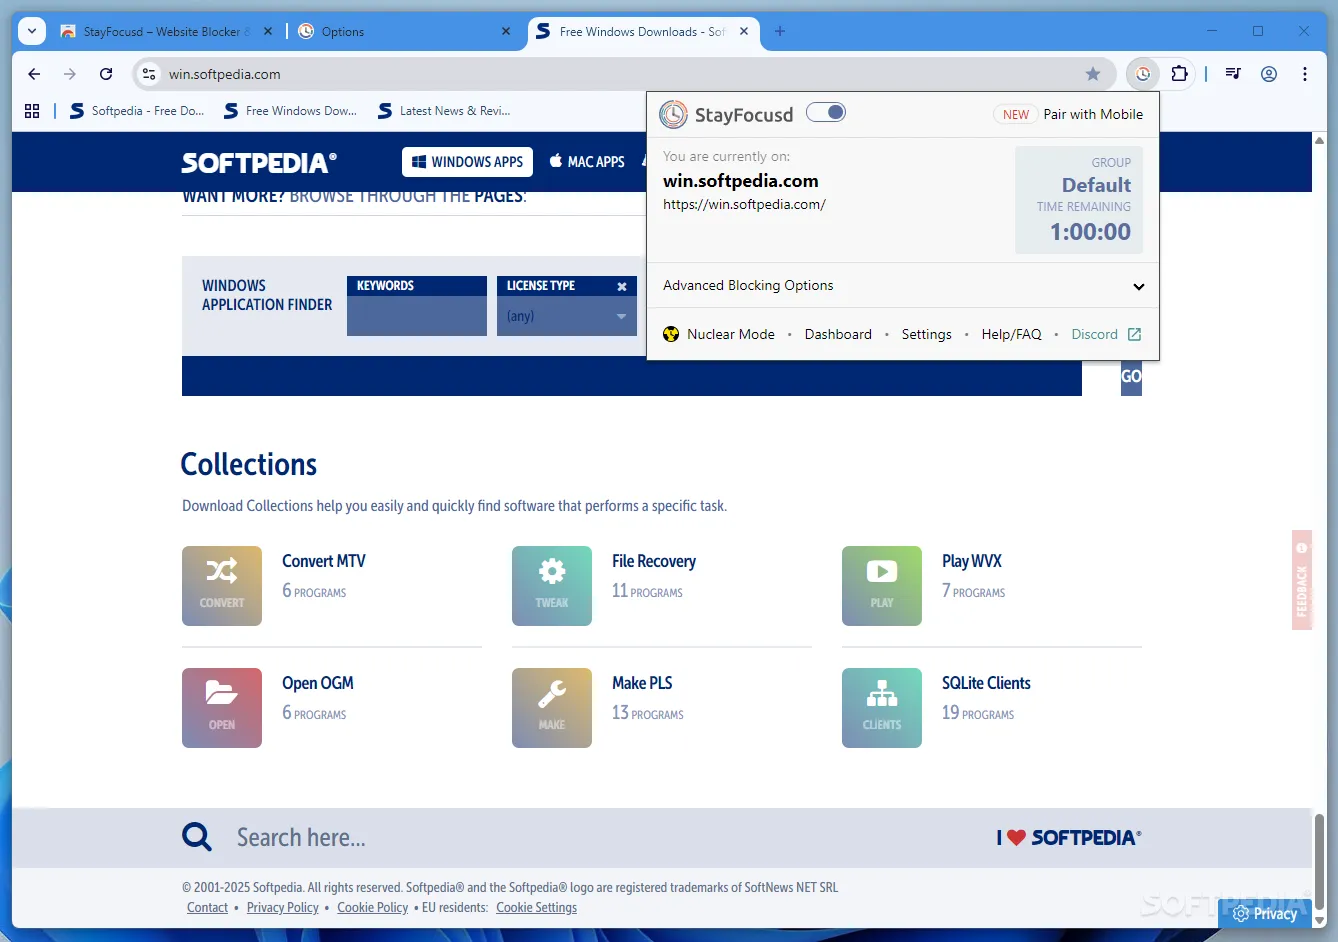Open File Recovery tweak icon
This screenshot has height=942, width=1338.
[x=552, y=586]
